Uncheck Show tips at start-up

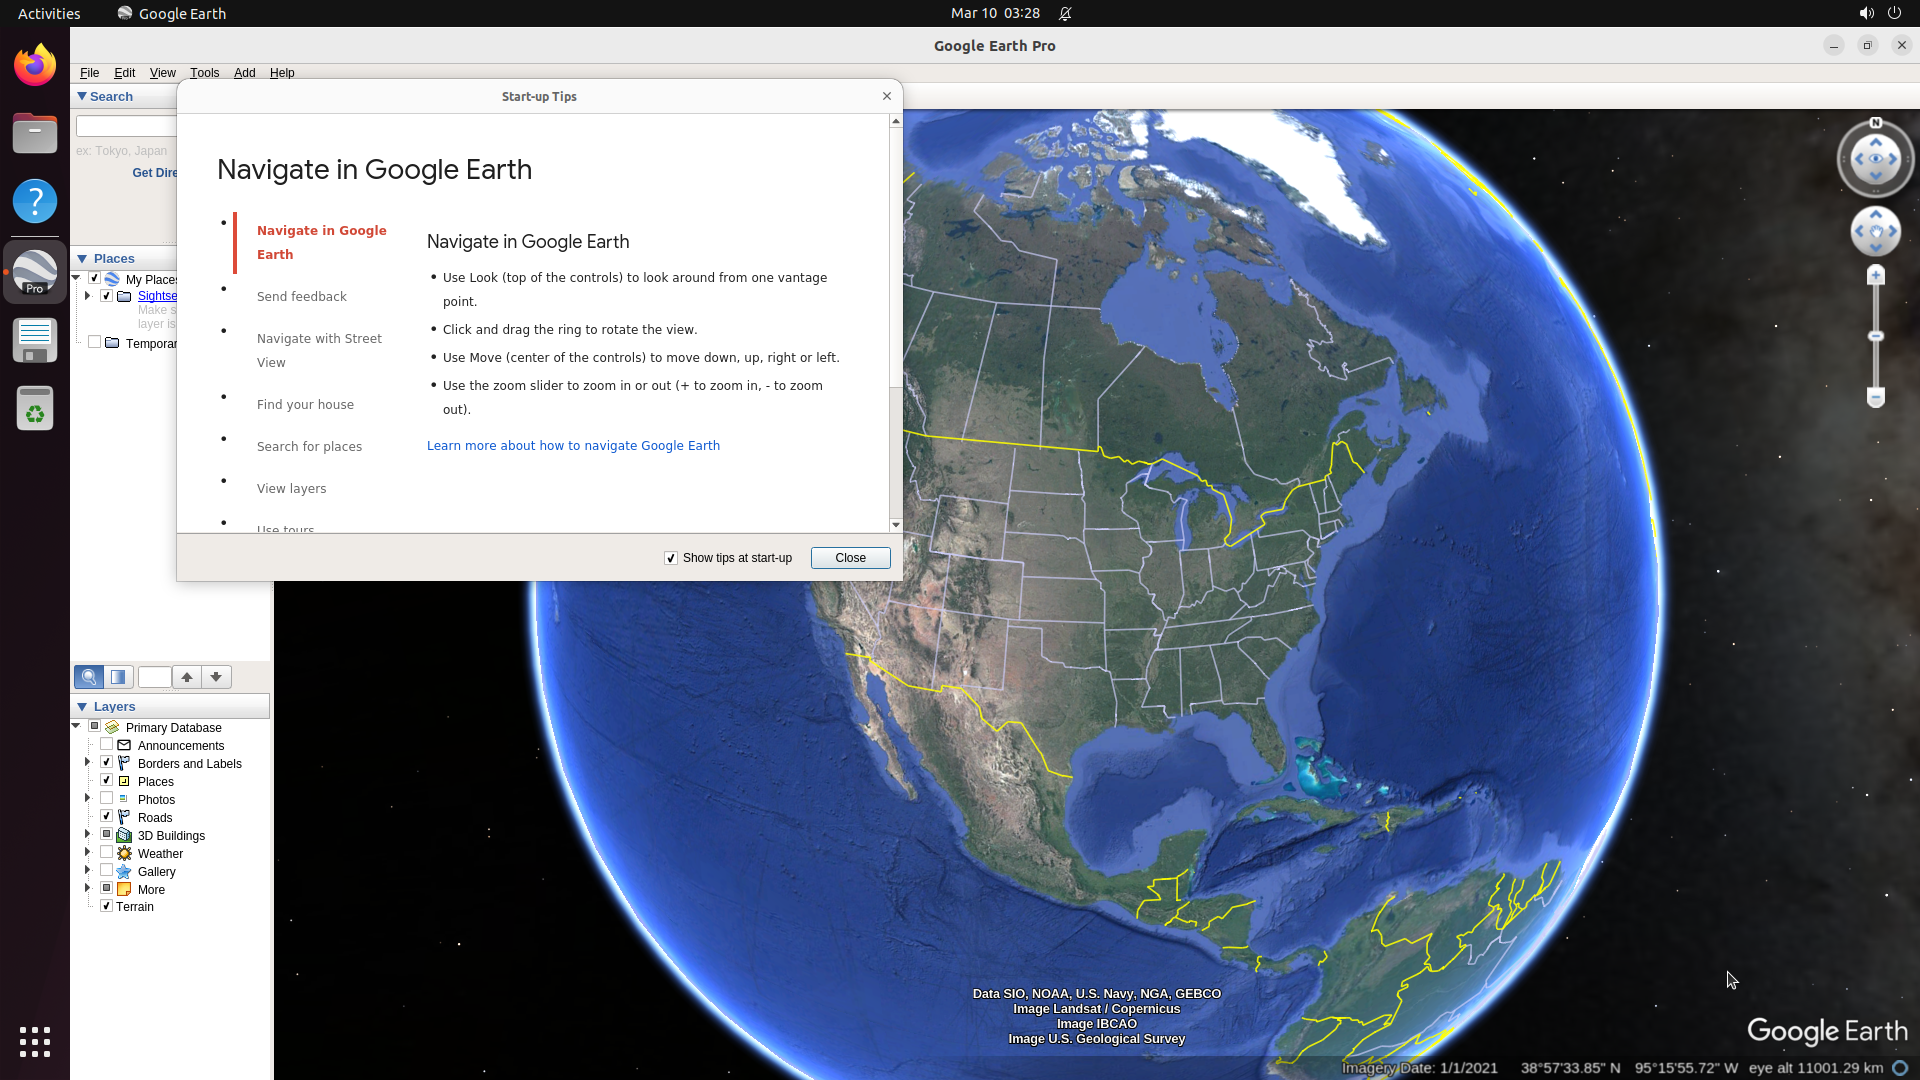[x=670, y=558]
